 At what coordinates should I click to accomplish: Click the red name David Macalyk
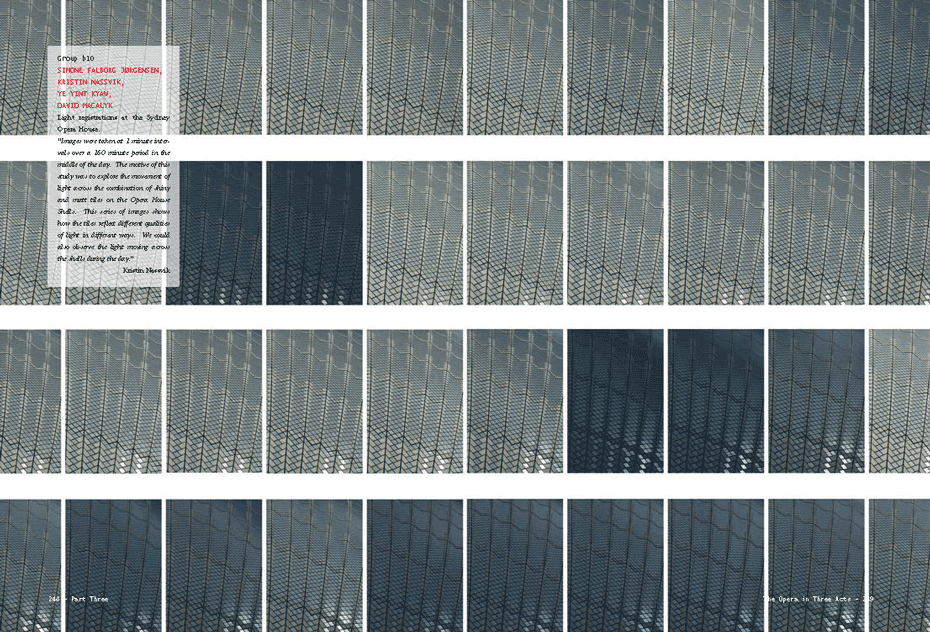[85, 105]
